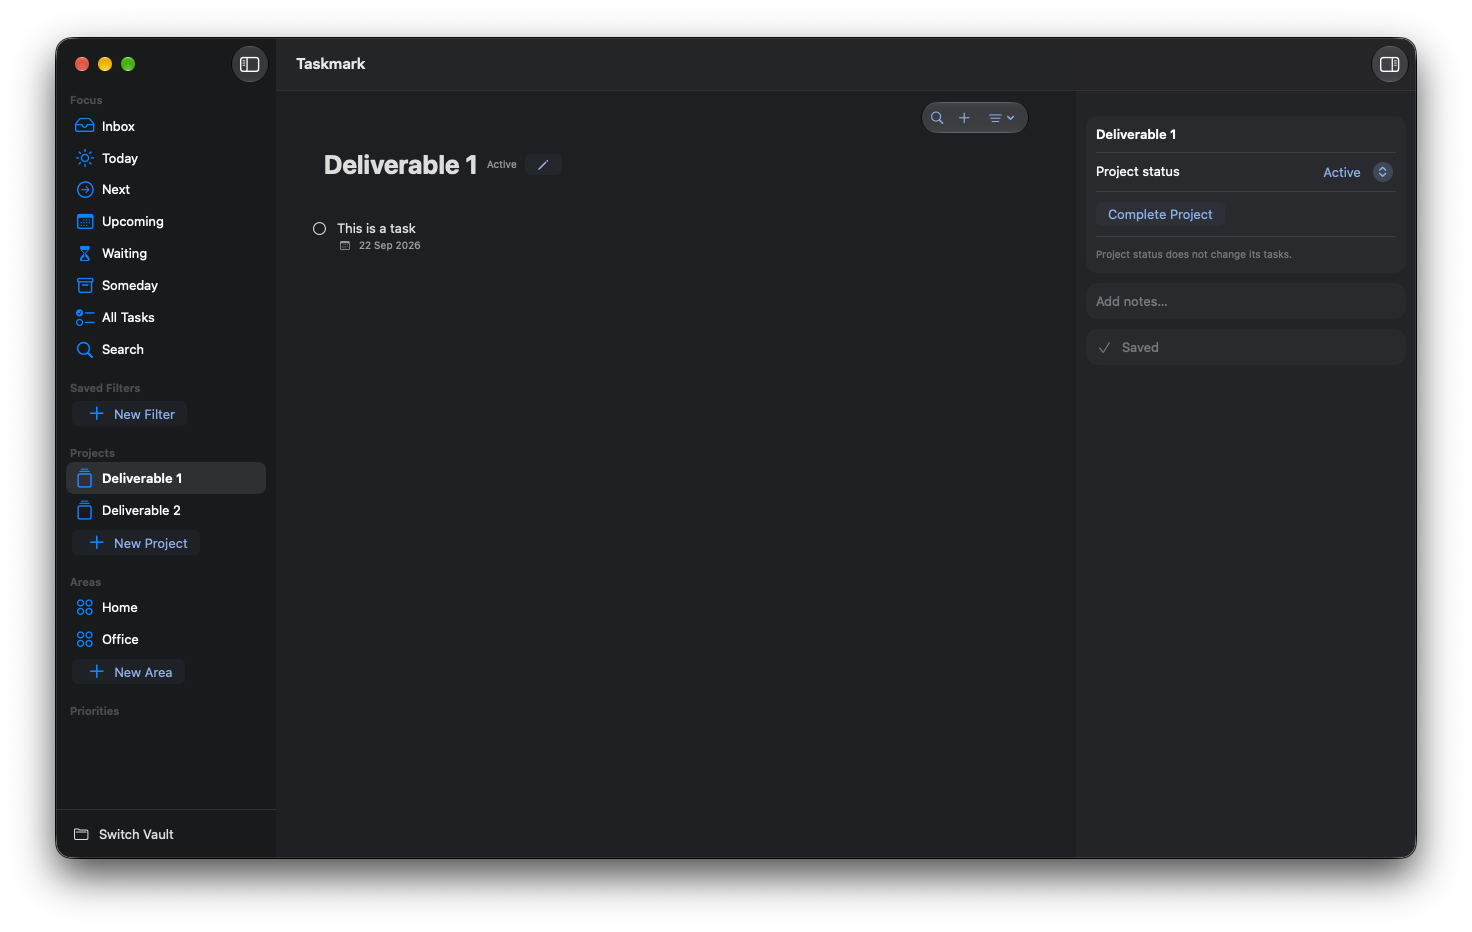This screenshot has width=1472, height=932.
Task: Click the 22 Sep 2026 due date
Action: [390, 246]
